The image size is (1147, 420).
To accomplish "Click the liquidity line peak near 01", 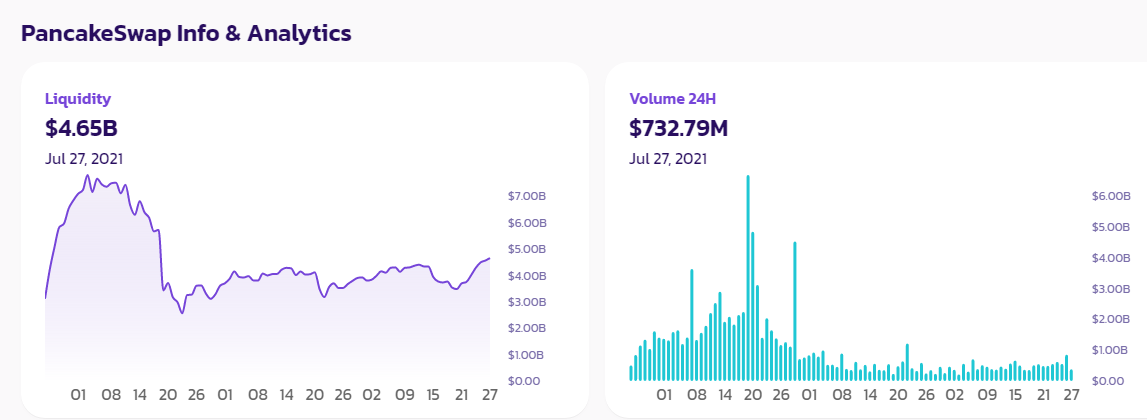I will pyautogui.click(x=87, y=176).
